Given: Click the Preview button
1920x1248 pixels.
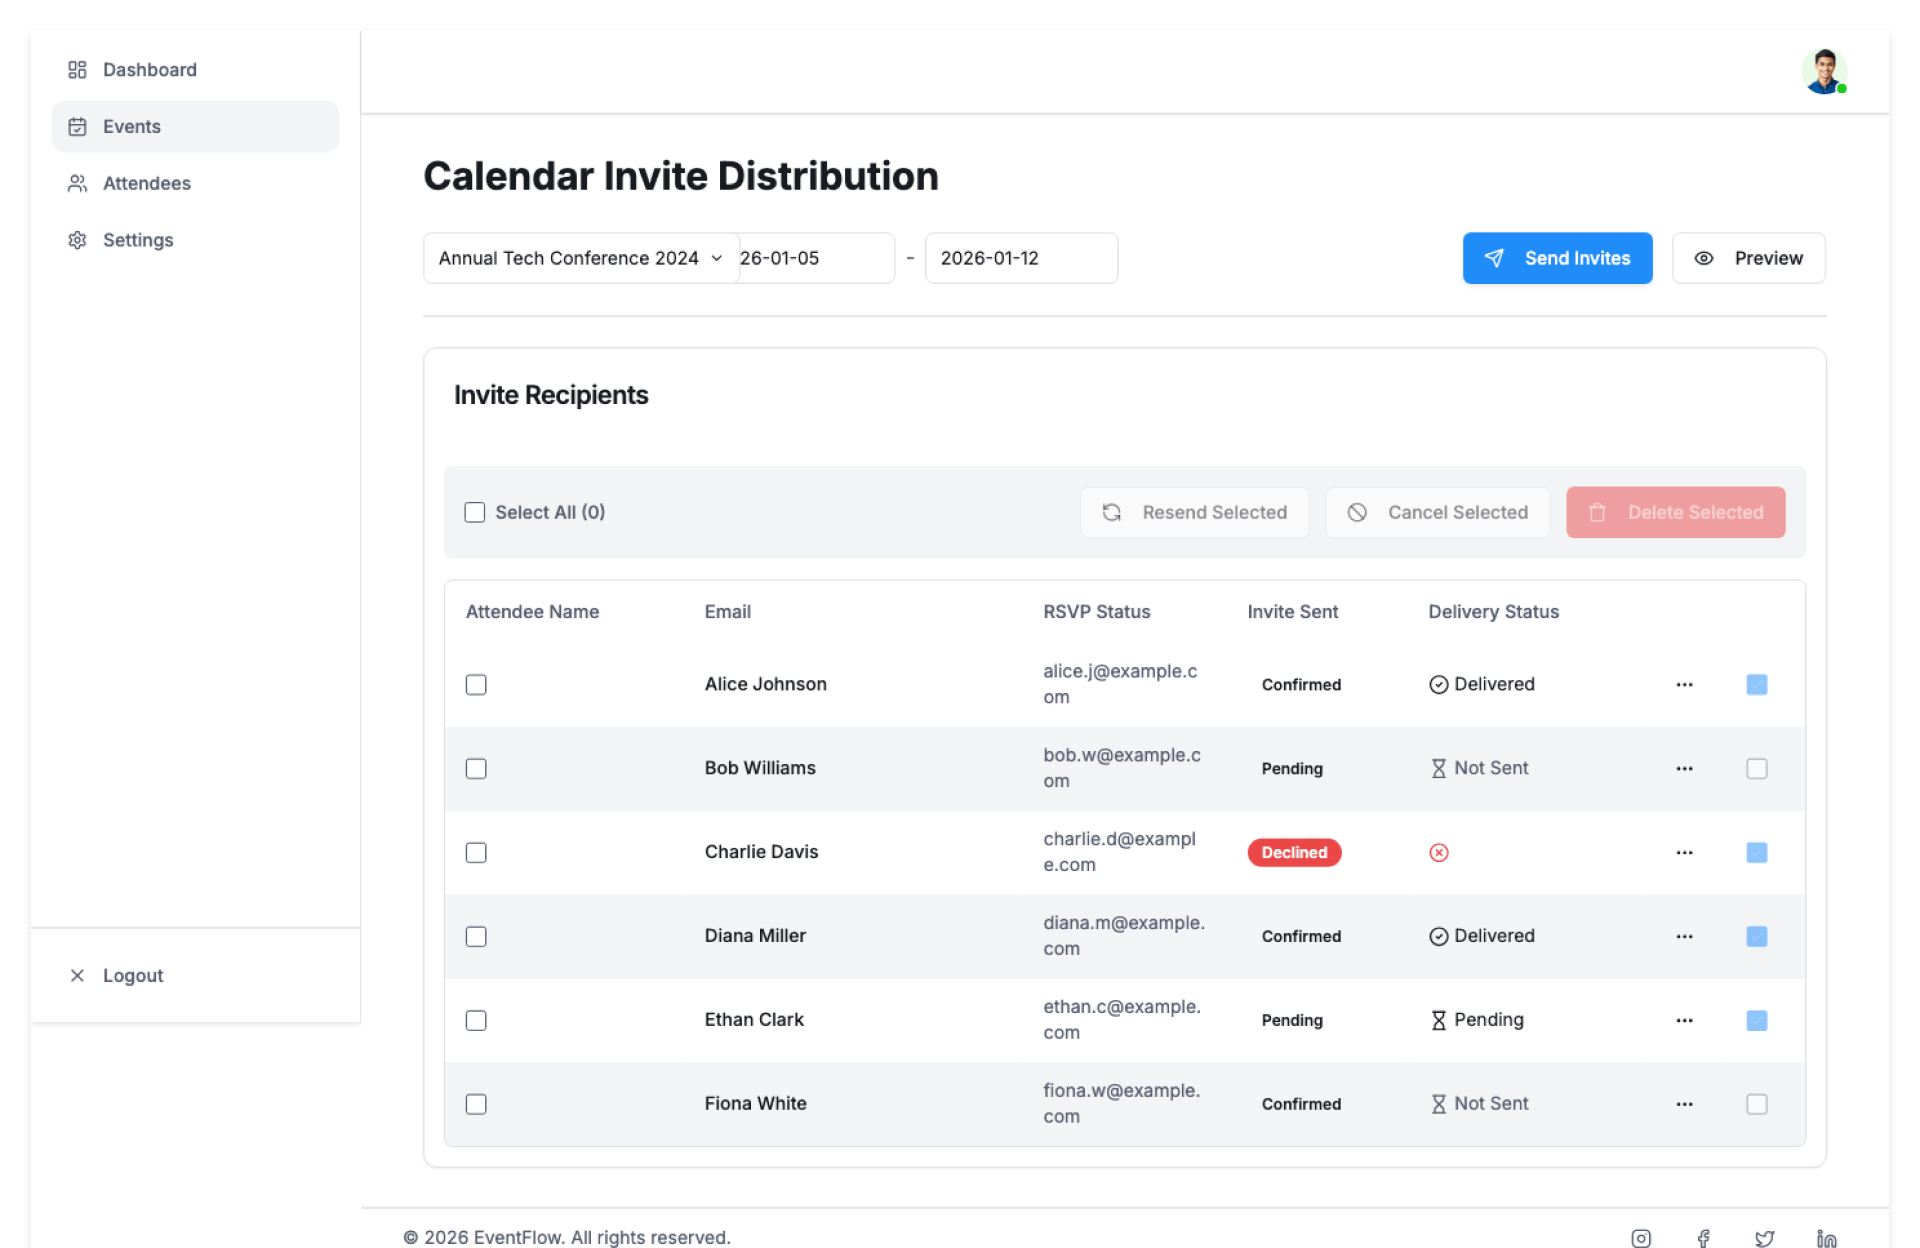Looking at the screenshot, I should point(1748,258).
